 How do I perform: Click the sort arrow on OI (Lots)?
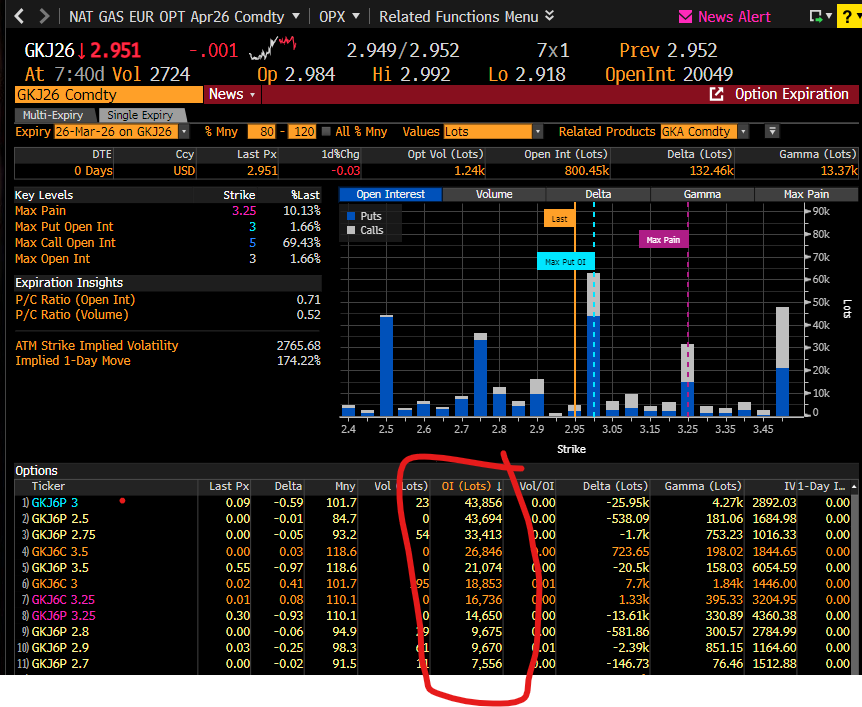tap(499, 486)
